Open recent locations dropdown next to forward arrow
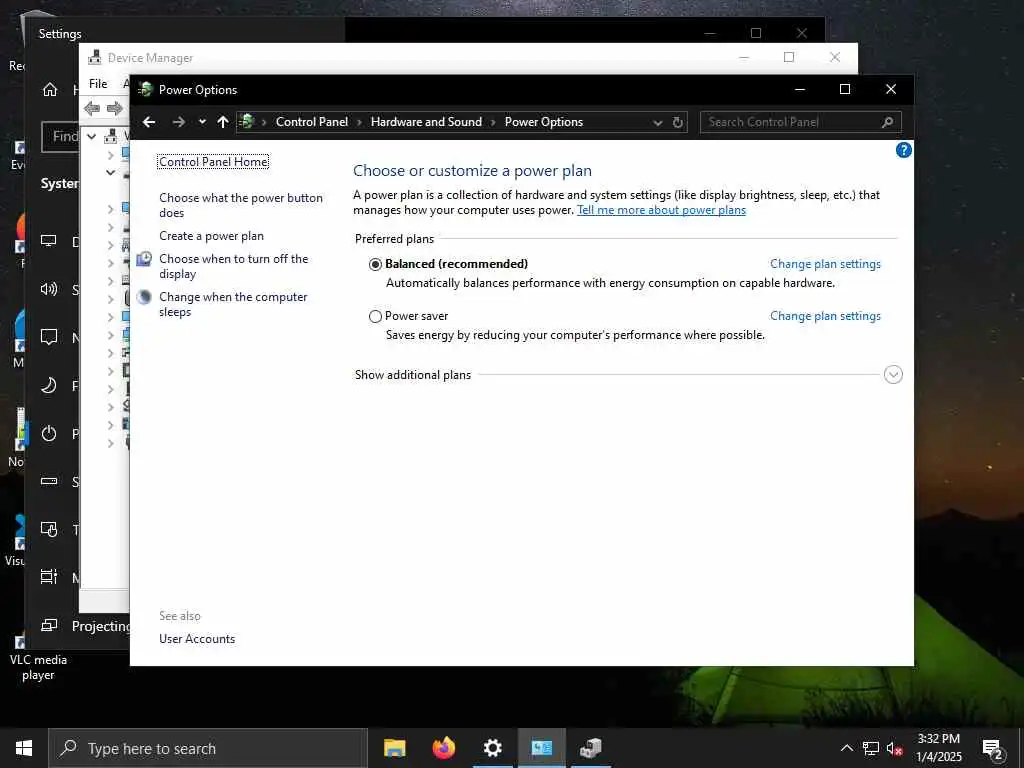Image resolution: width=1024 pixels, height=768 pixels. 202,122
